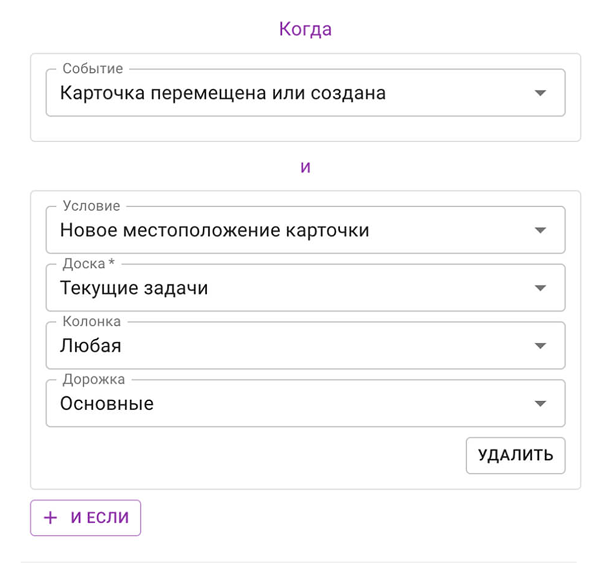
Task: Click the 'Колонка' field label
Action: (92, 321)
